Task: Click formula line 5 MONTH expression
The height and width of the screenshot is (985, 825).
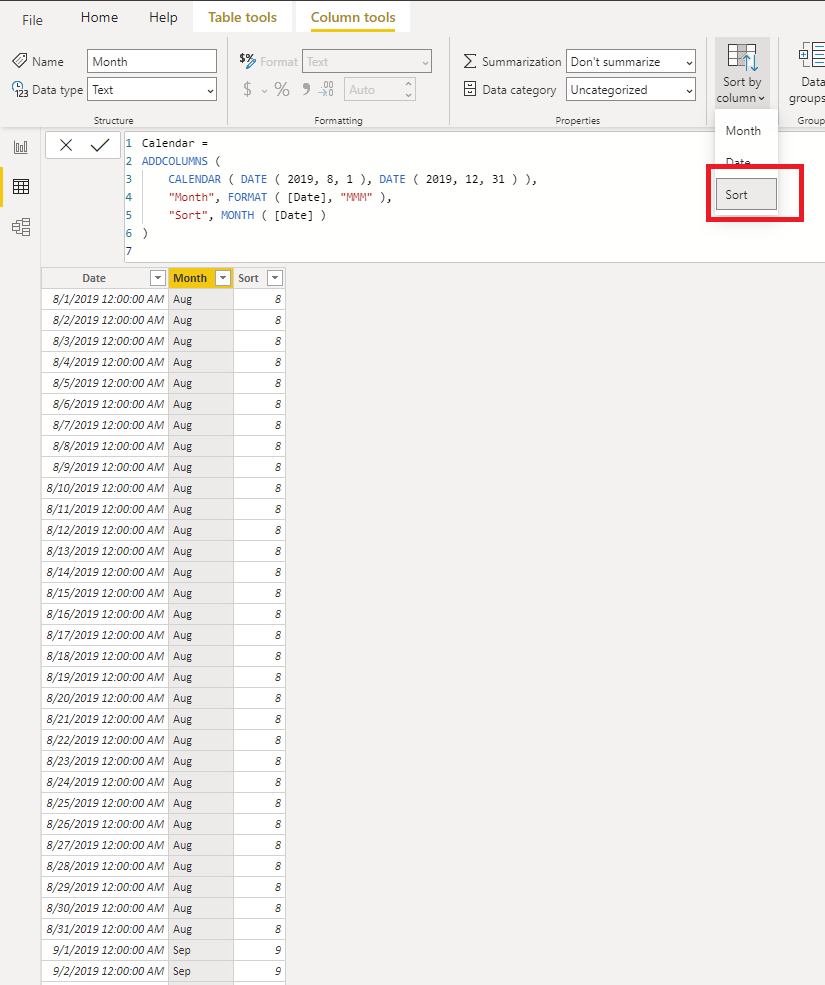Action: pos(273,215)
